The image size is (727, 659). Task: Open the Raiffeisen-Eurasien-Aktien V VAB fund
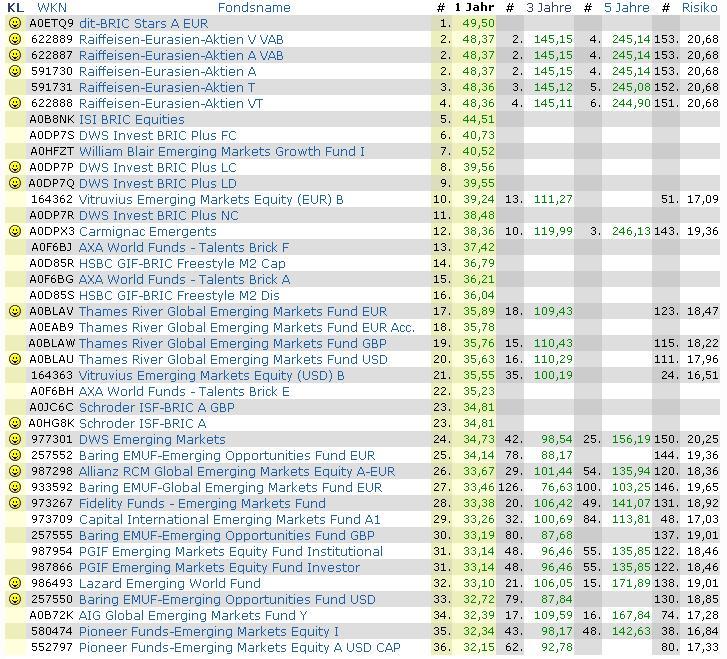181,39
